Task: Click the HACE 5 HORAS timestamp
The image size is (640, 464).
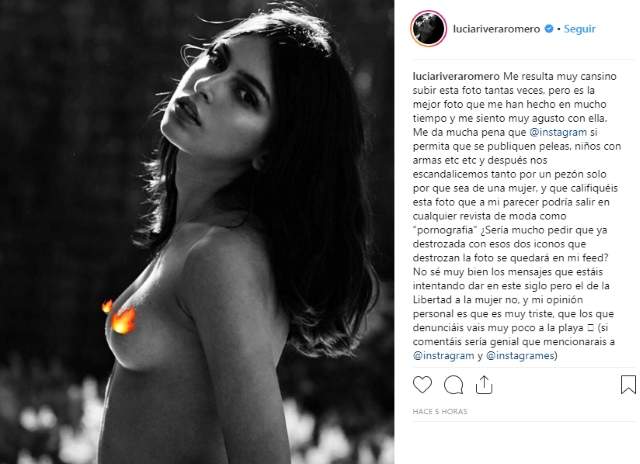Action: point(440,411)
